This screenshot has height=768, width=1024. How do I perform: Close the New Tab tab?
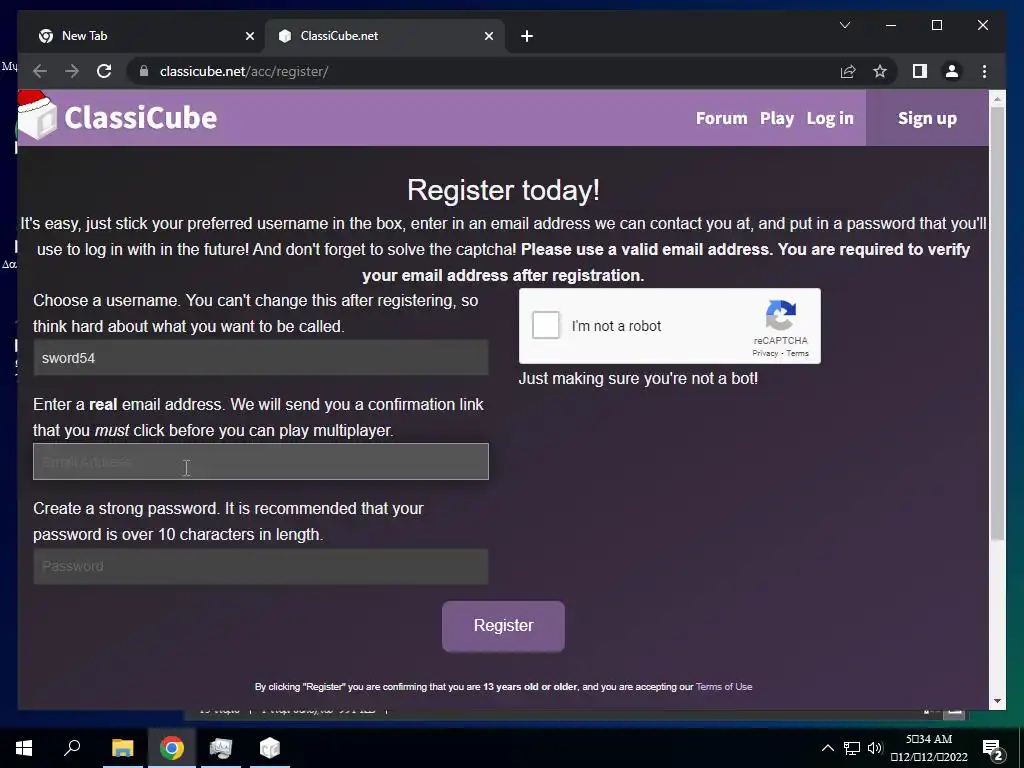[249, 36]
